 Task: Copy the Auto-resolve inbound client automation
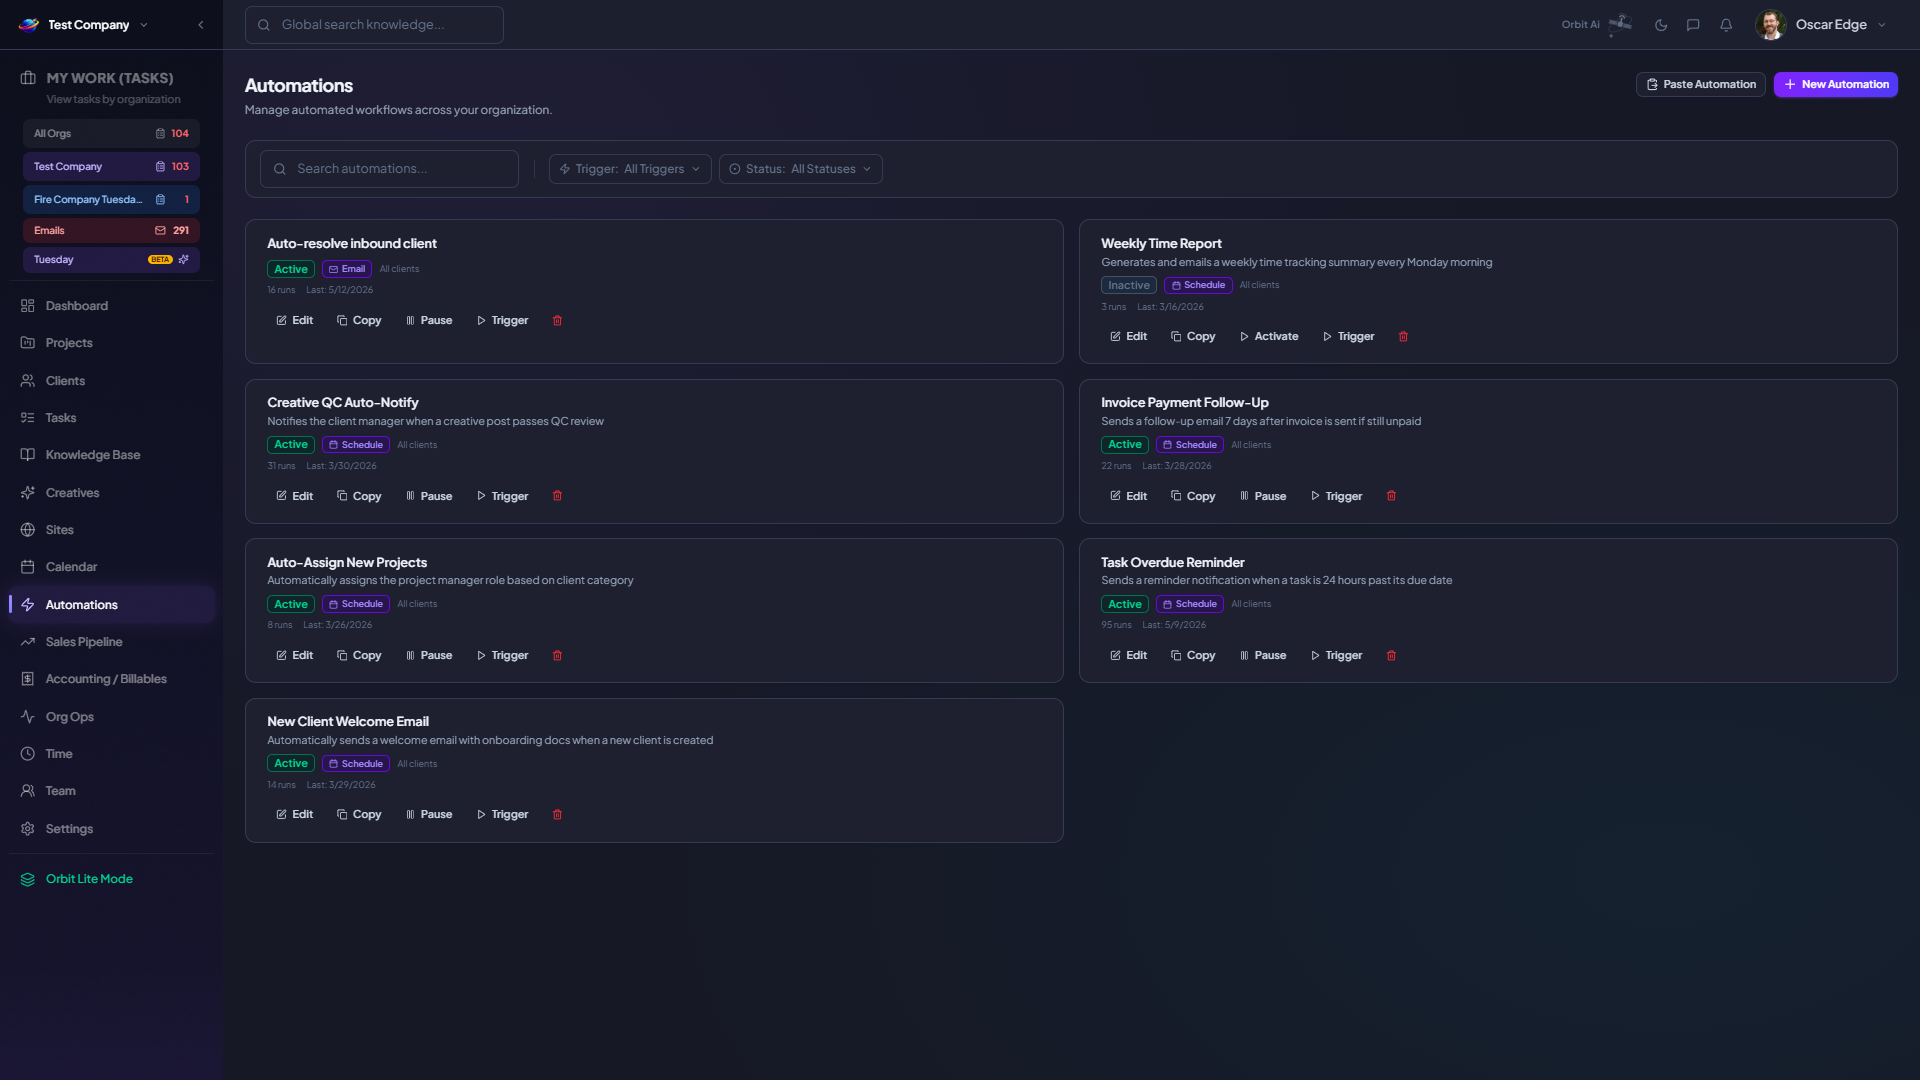point(359,321)
